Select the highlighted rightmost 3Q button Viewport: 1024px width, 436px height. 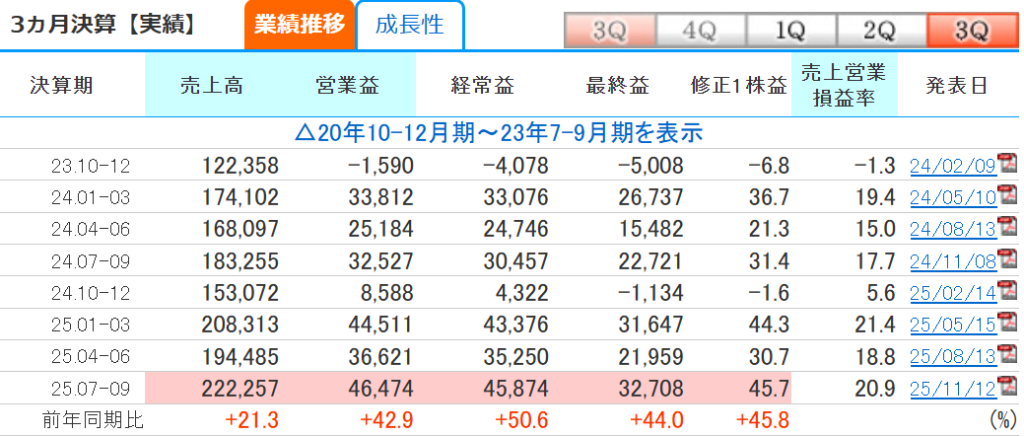(x=972, y=30)
